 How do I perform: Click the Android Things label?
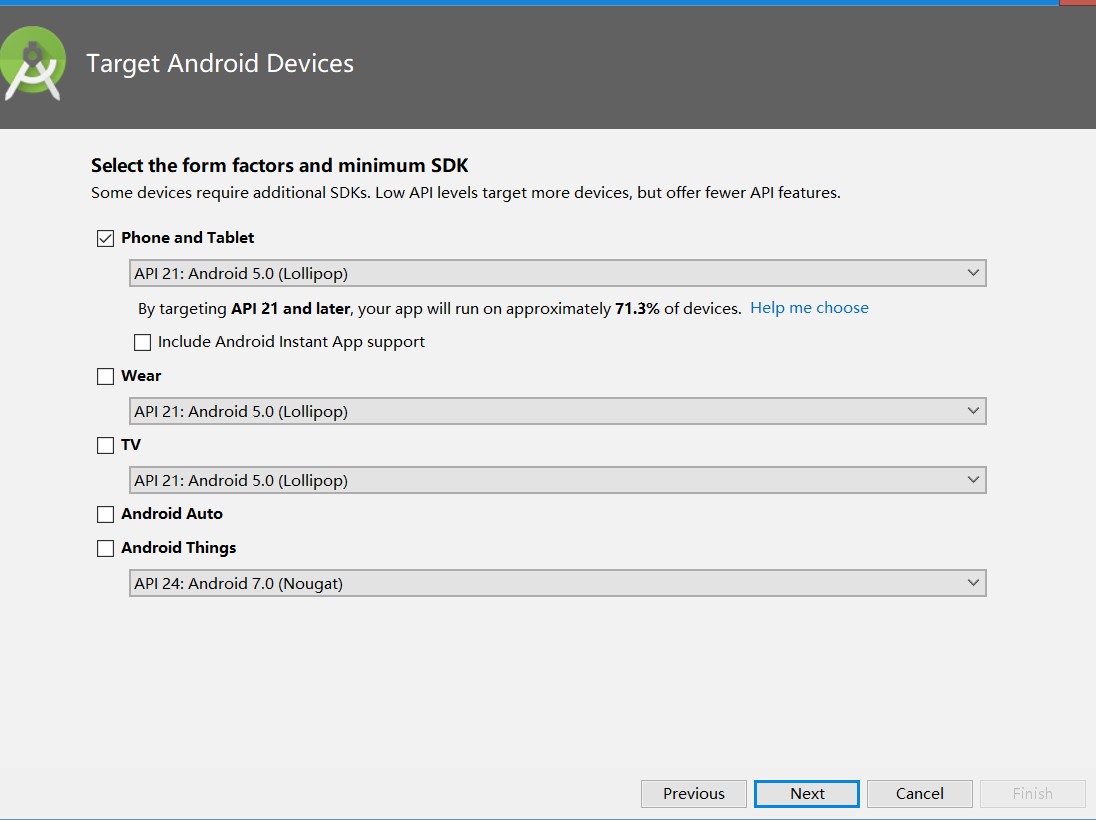point(178,548)
